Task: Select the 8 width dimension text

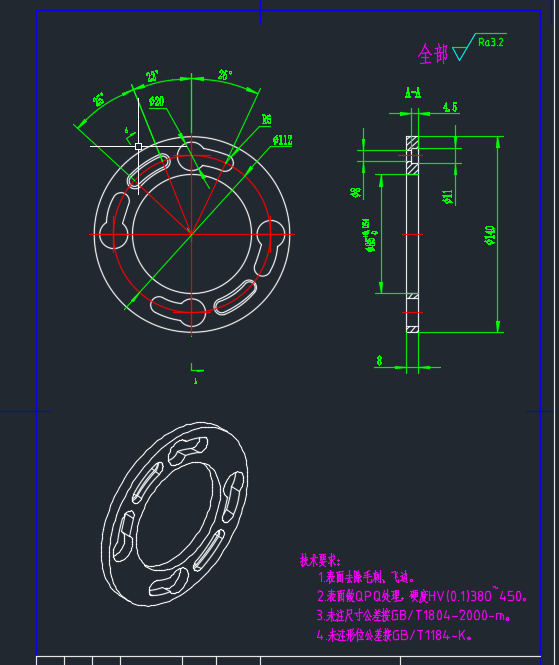Action: pos(380,360)
